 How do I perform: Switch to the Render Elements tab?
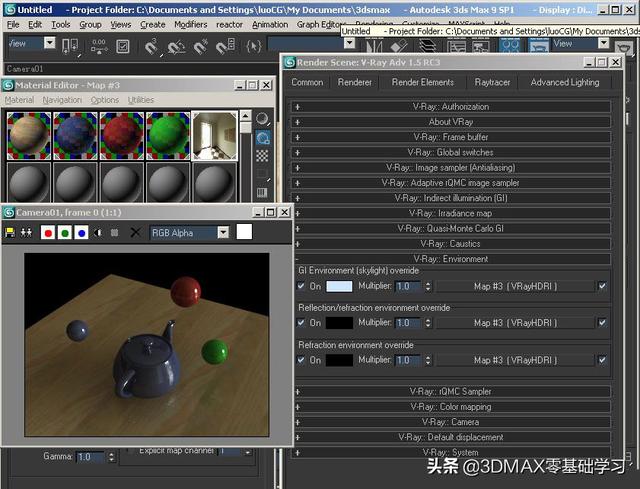tap(422, 82)
